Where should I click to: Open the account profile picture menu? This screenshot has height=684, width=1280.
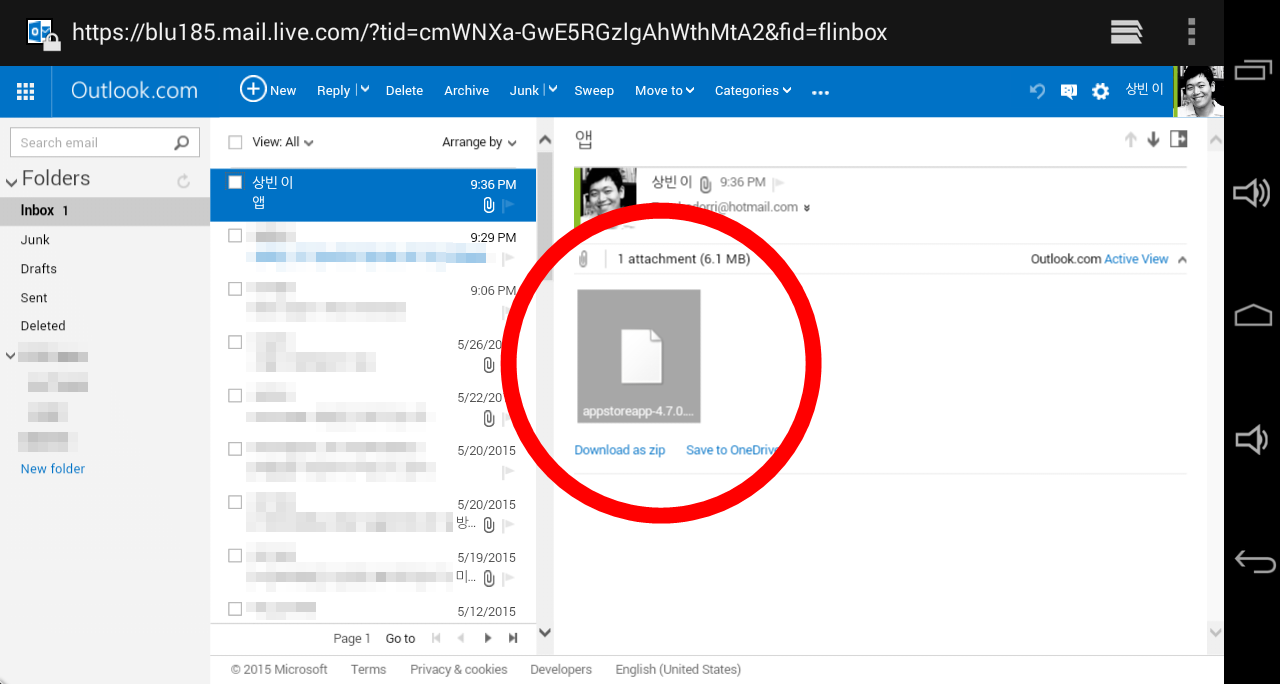click(1200, 91)
